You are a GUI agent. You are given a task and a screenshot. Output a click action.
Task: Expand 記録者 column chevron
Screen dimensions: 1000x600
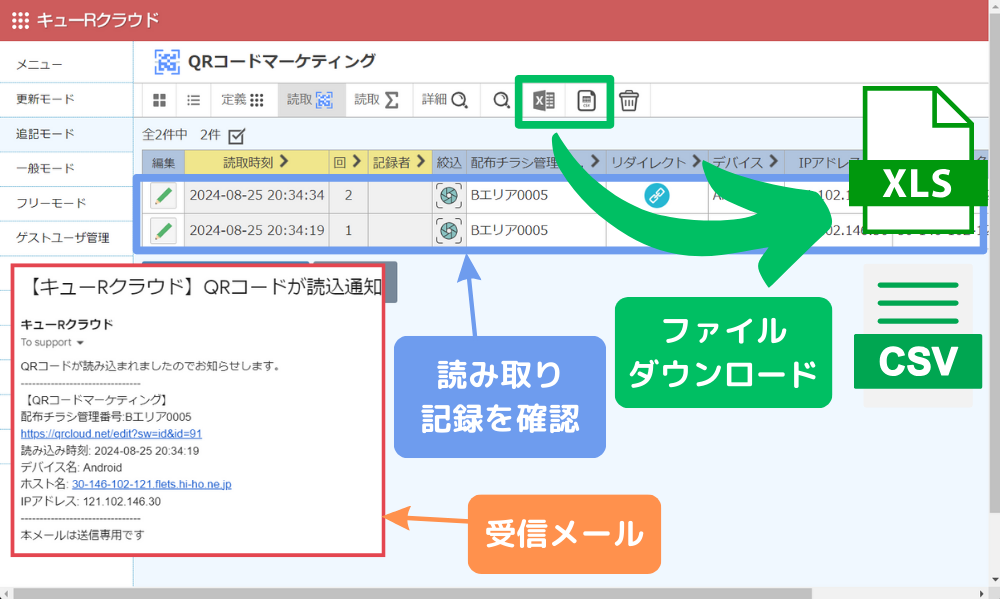tap(421, 162)
